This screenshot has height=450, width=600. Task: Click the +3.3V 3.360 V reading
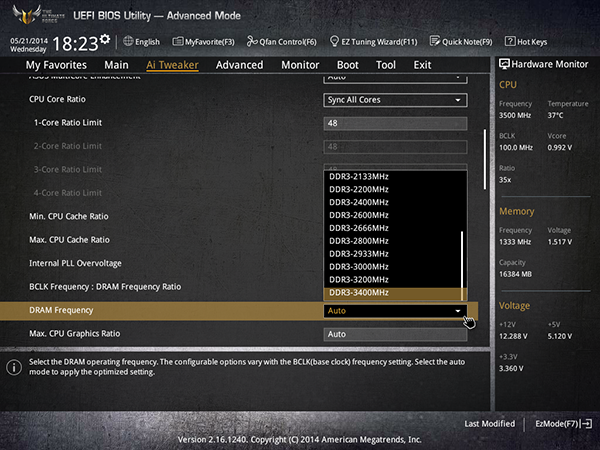click(x=511, y=368)
